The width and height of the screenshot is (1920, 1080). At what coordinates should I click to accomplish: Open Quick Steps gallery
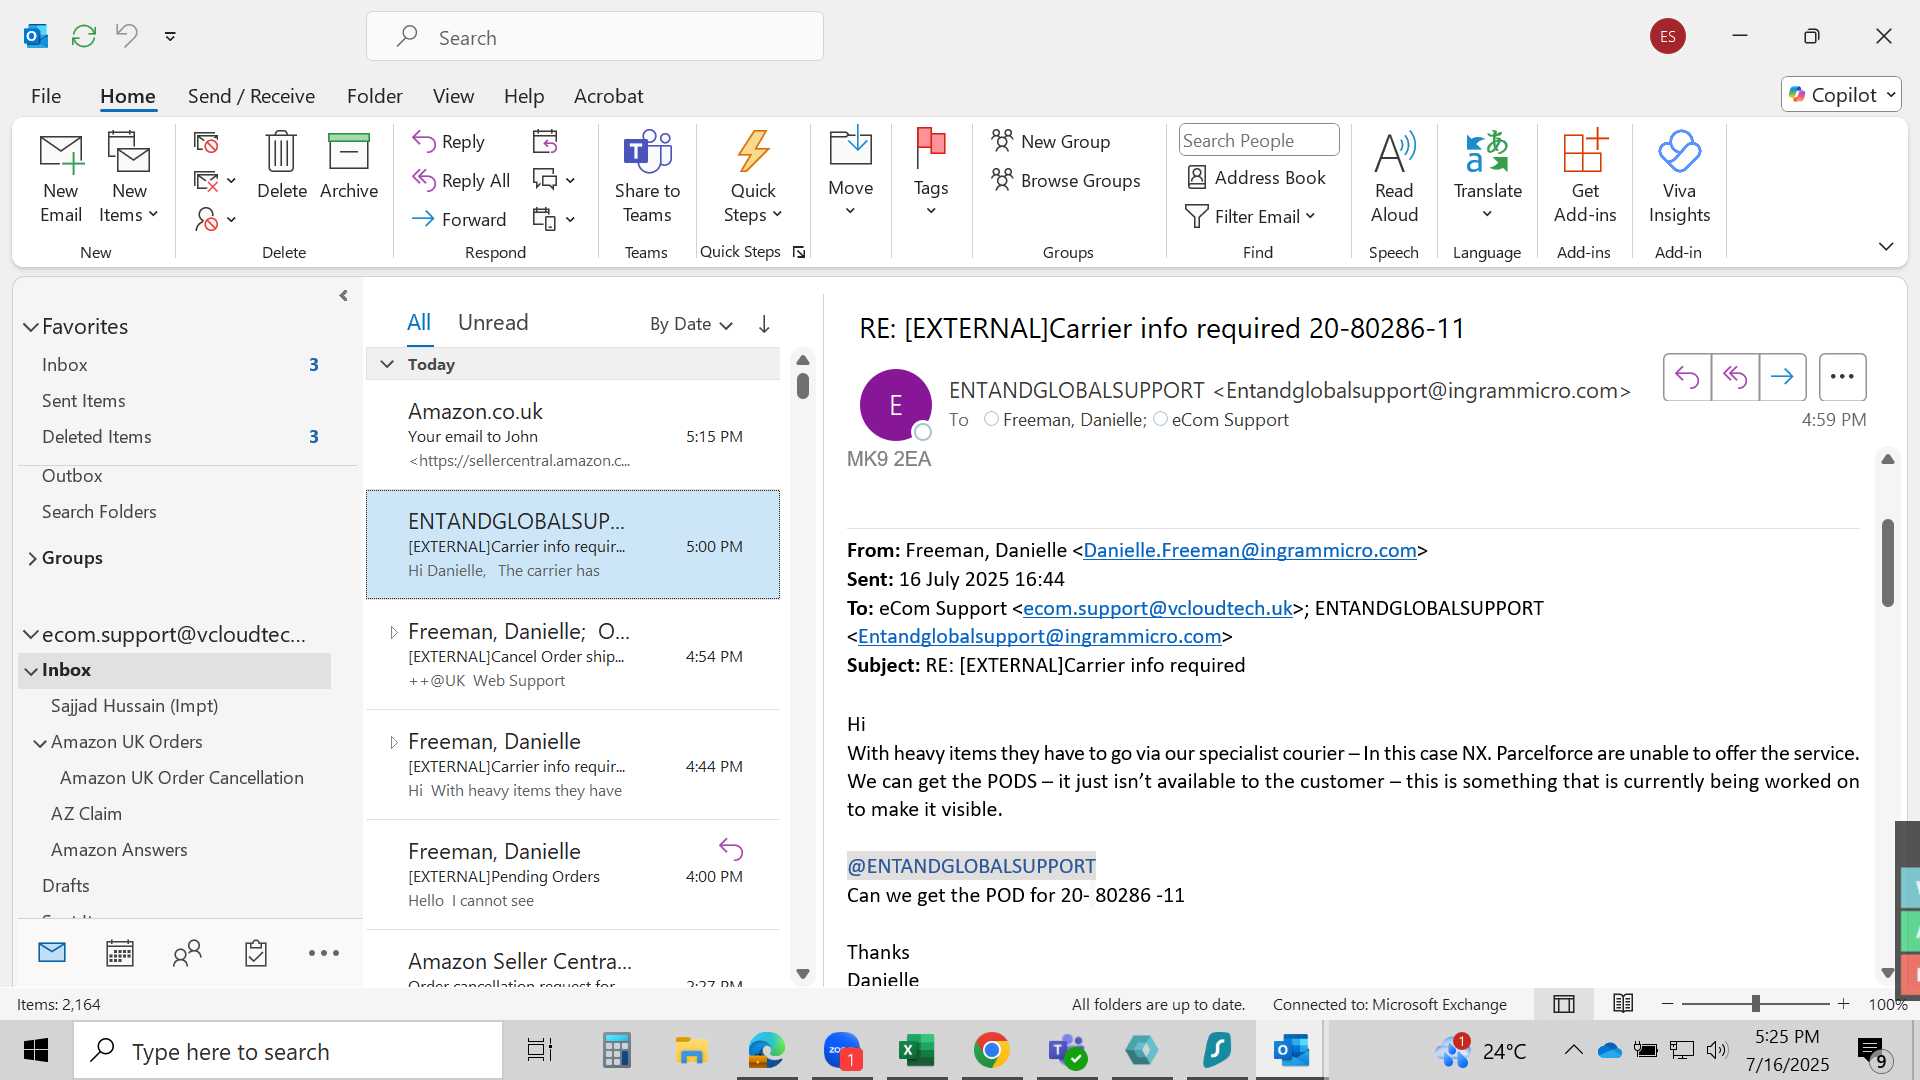pyautogui.click(x=753, y=178)
